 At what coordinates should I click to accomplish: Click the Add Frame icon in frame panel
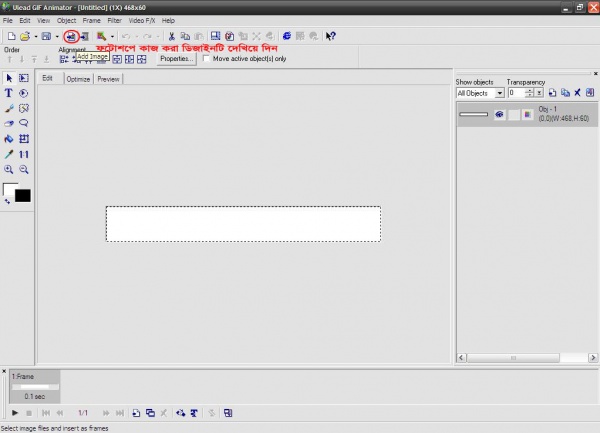(135, 412)
